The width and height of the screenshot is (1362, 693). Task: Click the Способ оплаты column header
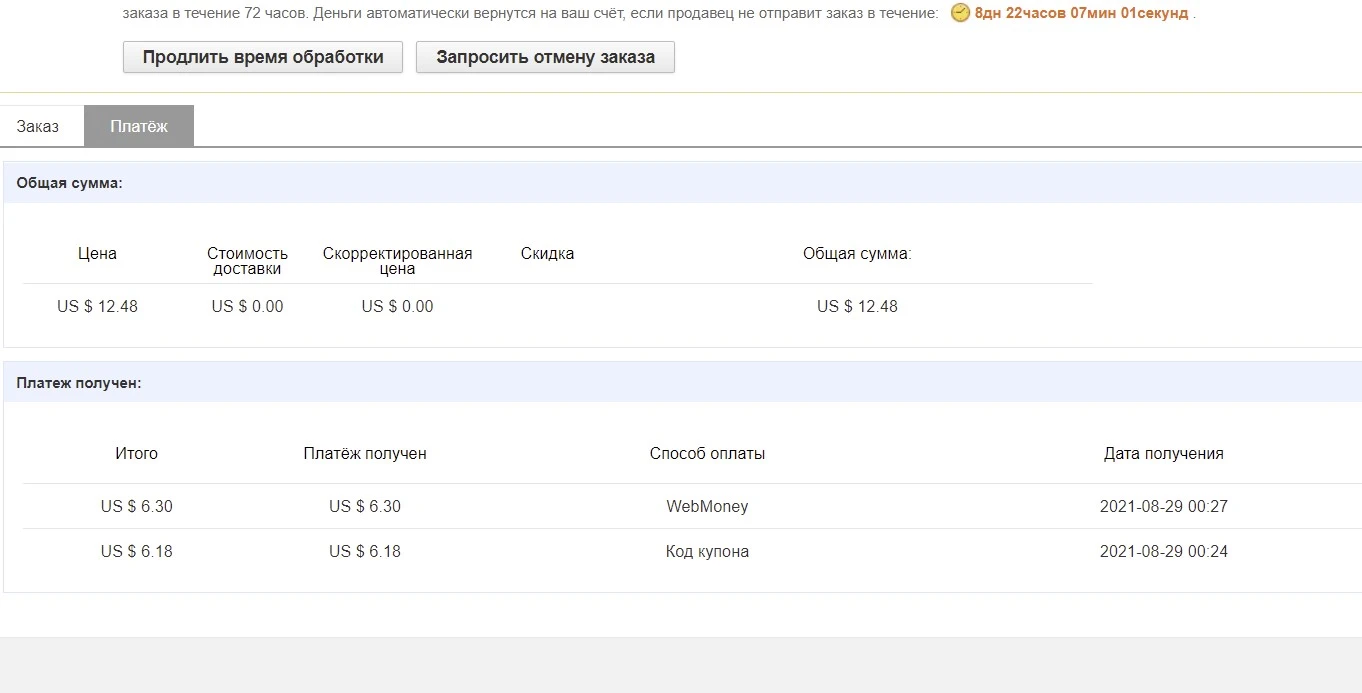click(x=707, y=454)
